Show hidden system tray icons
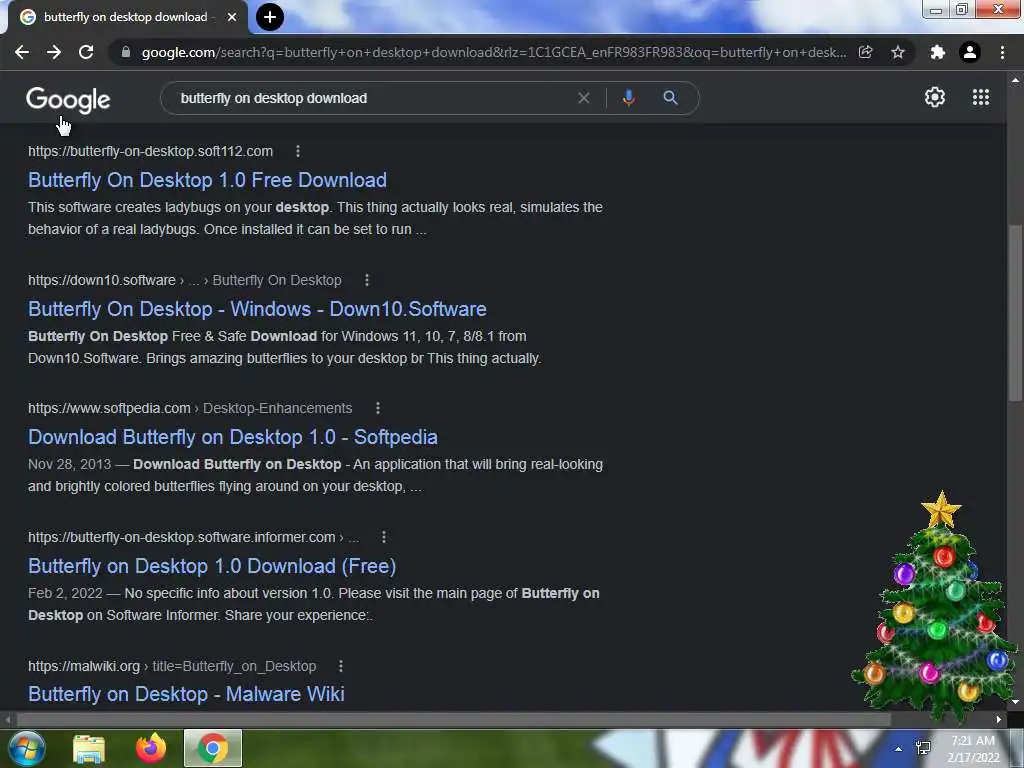 tap(899, 749)
